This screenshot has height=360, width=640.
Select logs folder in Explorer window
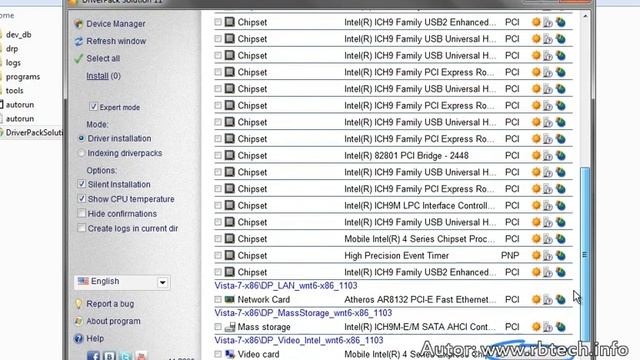point(13,62)
